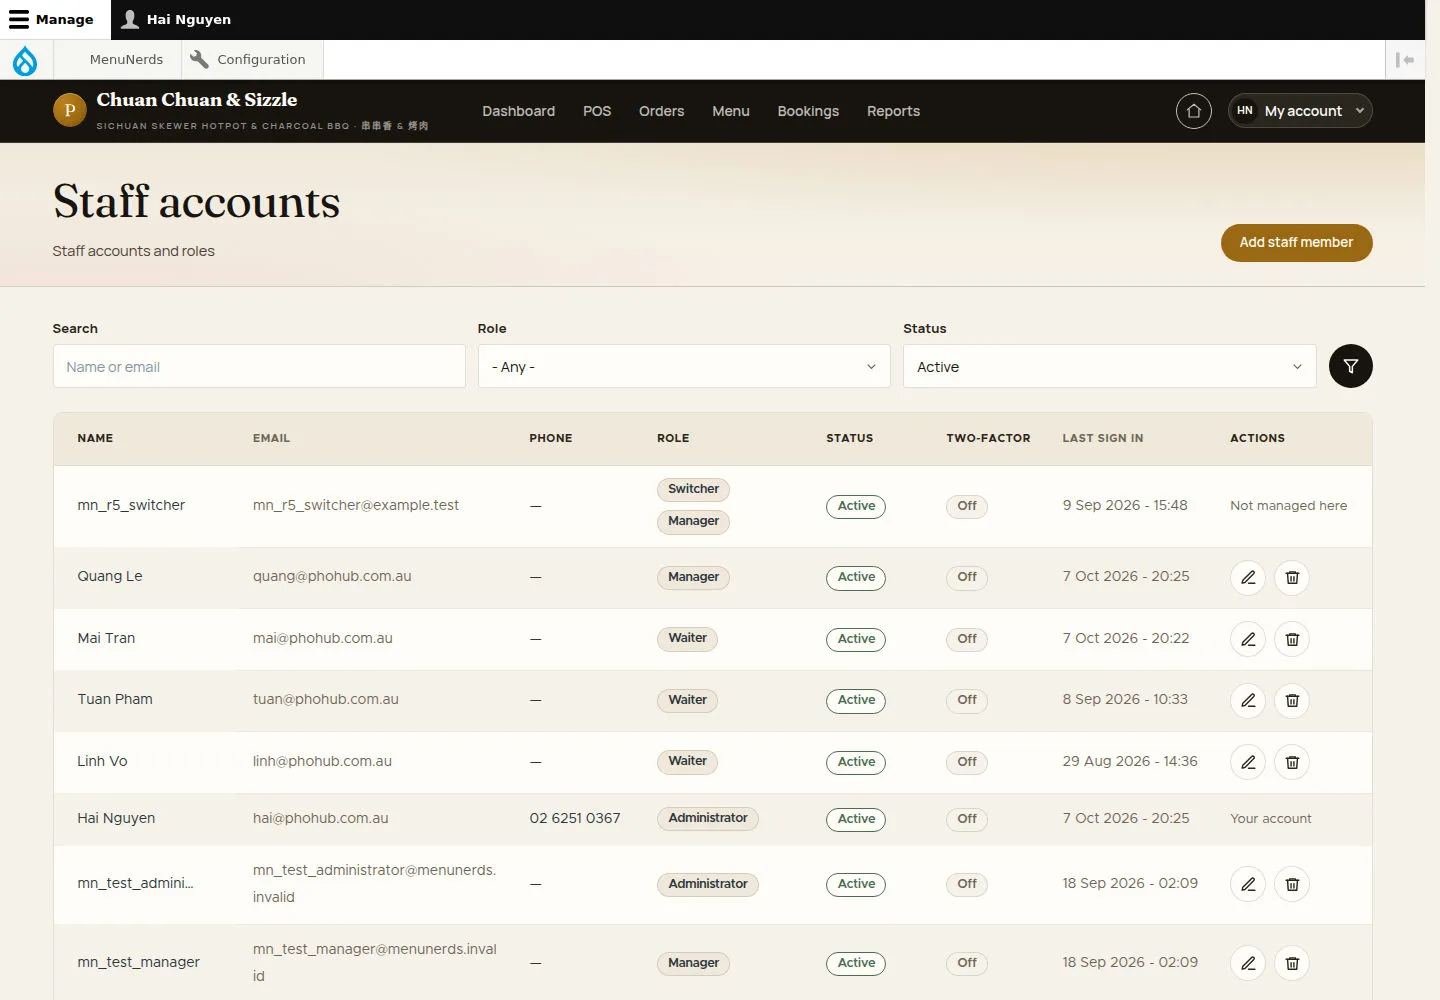1440x1000 pixels.
Task: Open the home icon button
Action: pos(1193,111)
